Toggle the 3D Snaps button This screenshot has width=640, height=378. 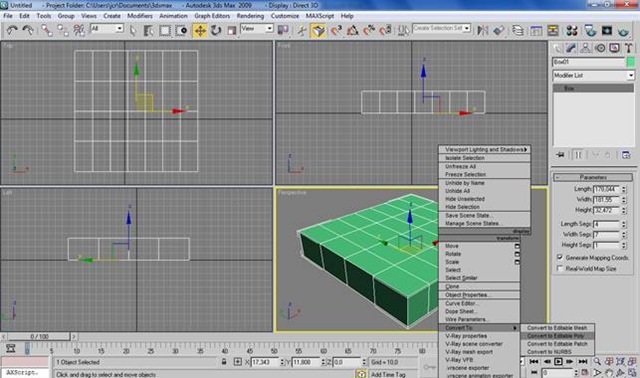click(x=318, y=31)
